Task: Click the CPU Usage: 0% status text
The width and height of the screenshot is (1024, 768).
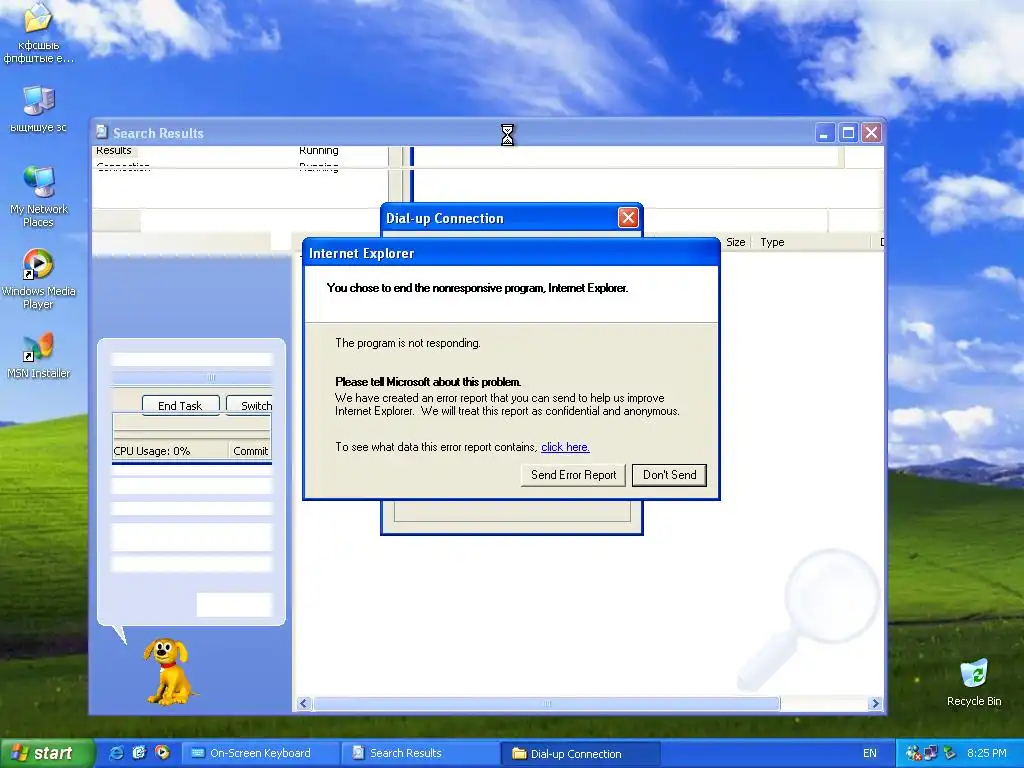Action: tap(152, 451)
